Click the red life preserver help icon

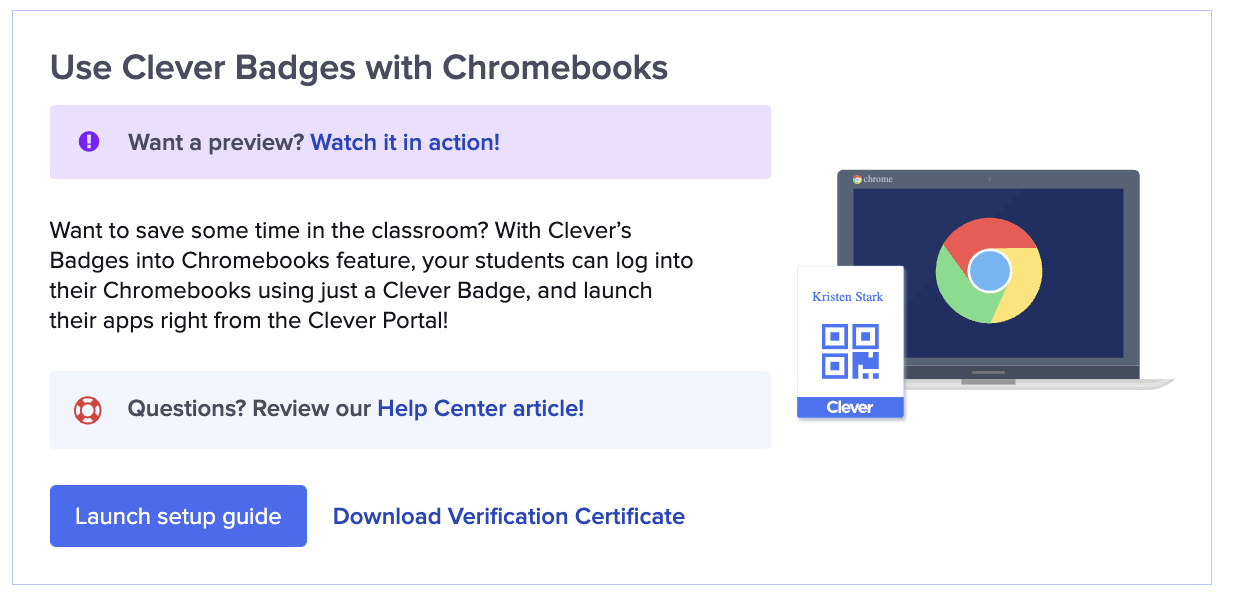88,409
